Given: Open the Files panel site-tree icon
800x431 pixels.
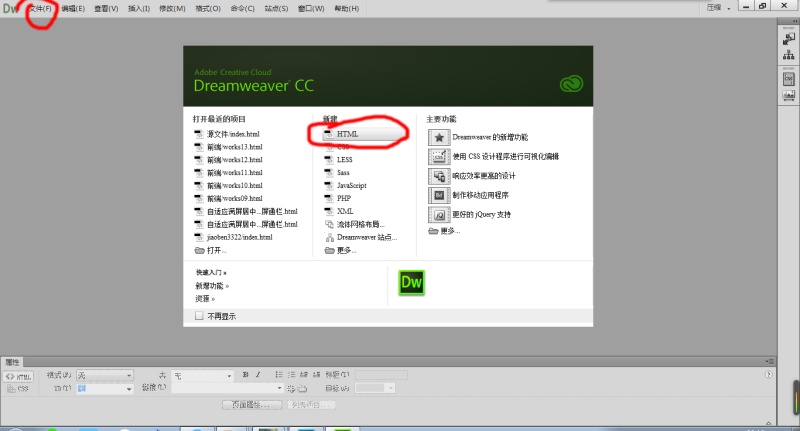Looking at the screenshot, I should (x=789, y=55).
